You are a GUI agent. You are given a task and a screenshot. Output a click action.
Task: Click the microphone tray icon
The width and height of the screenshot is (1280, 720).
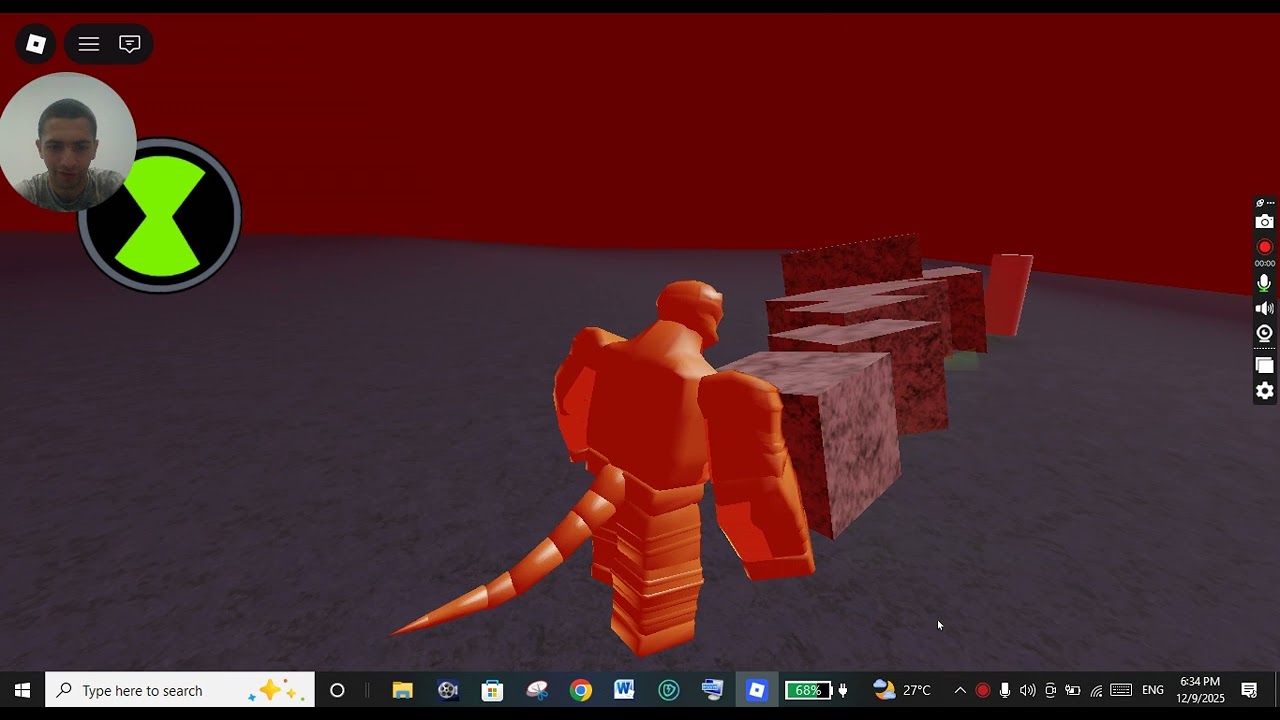(x=1005, y=690)
